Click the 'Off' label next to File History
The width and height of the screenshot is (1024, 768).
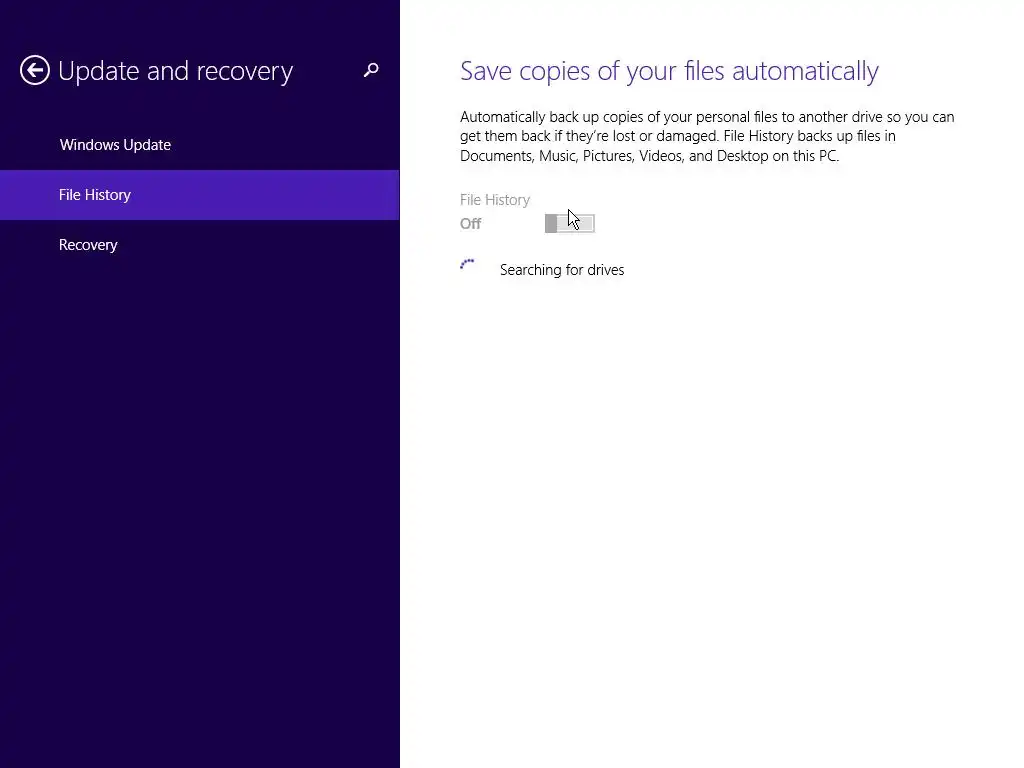[470, 223]
